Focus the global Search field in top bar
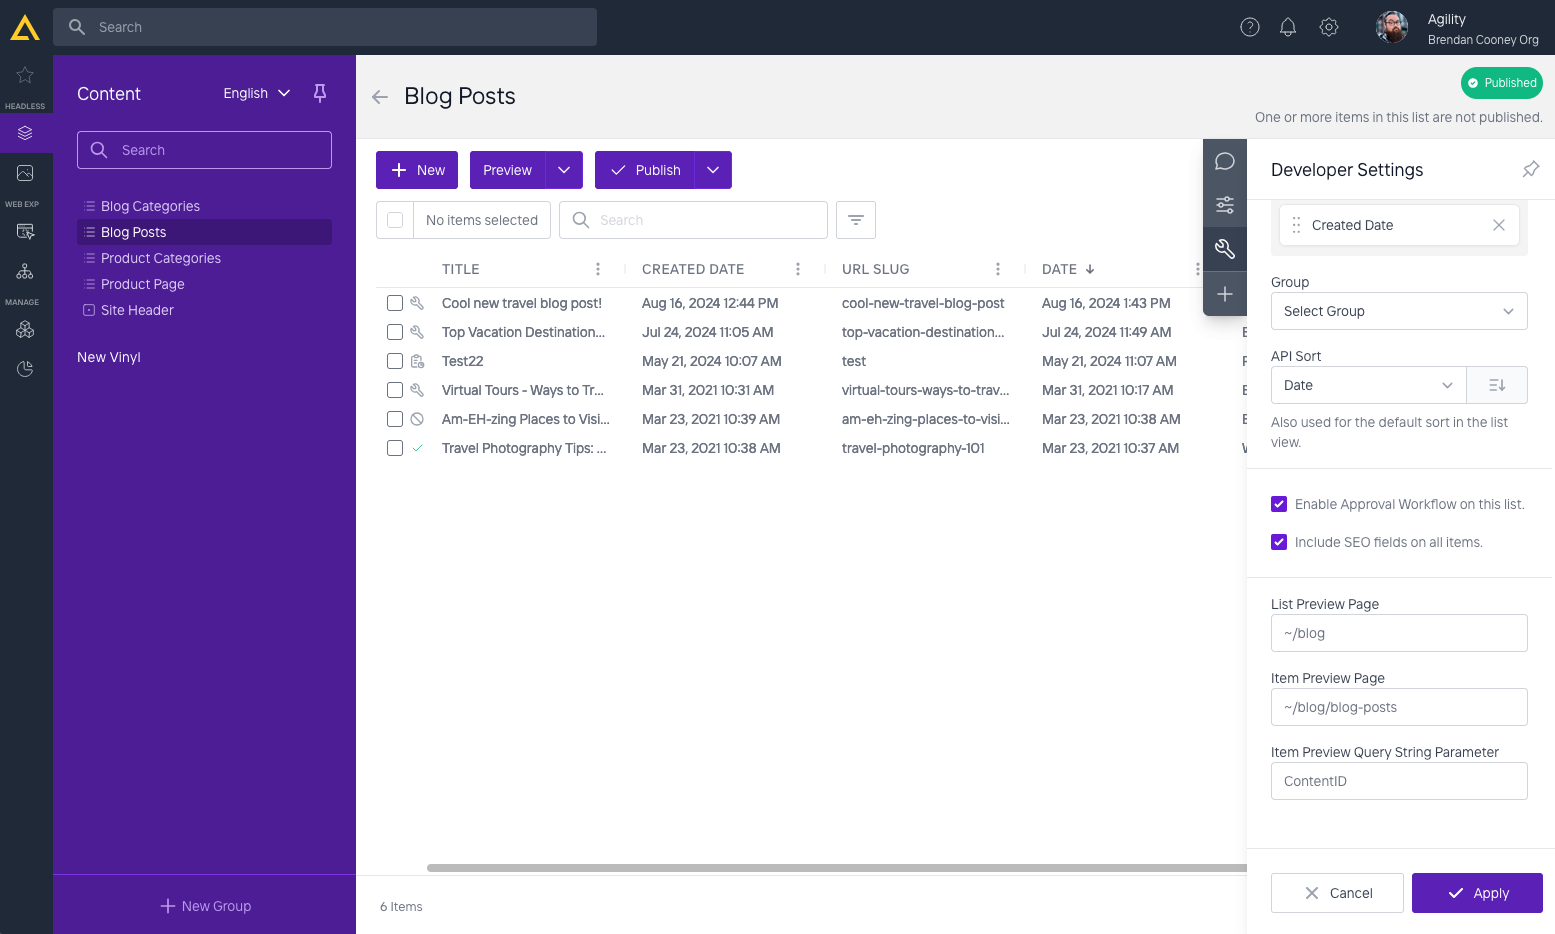1555x934 pixels. click(325, 27)
